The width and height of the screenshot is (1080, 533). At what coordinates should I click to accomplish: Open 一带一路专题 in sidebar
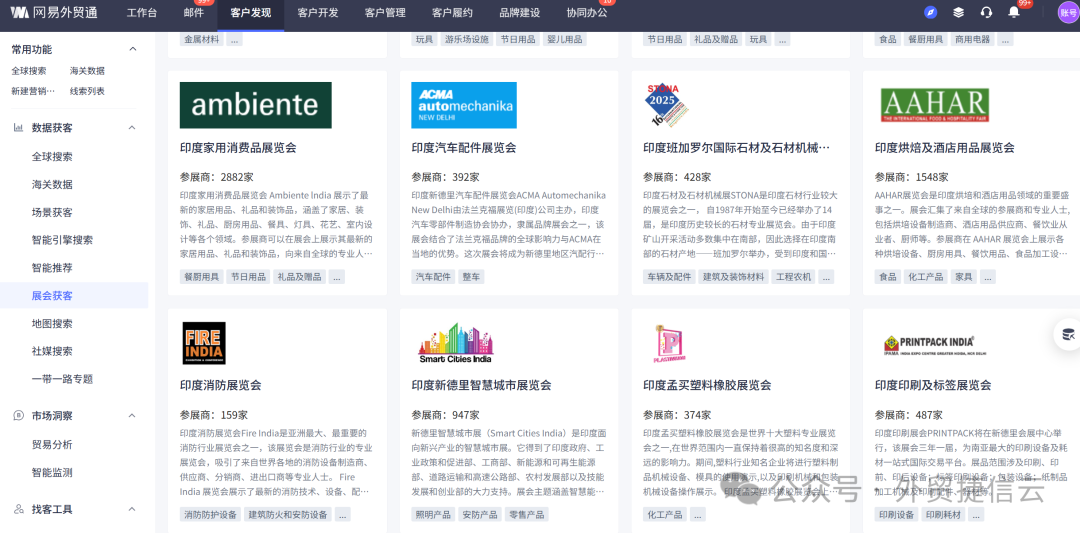click(62, 379)
